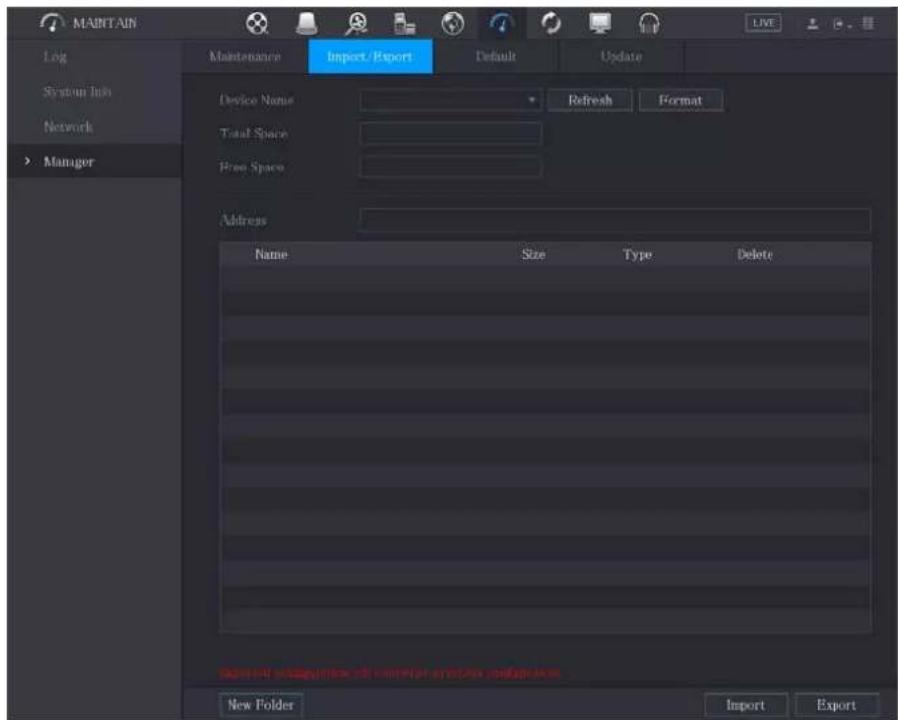This screenshot has width=898, height=720.
Task: Click the Format button
Action: click(680, 100)
